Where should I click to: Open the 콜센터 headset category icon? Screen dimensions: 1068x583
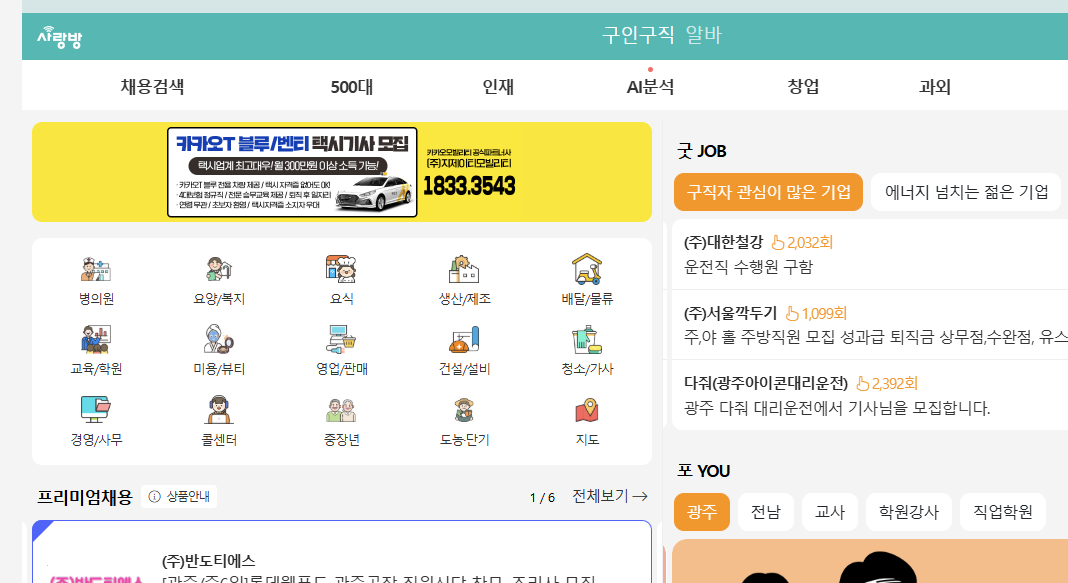pos(219,410)
